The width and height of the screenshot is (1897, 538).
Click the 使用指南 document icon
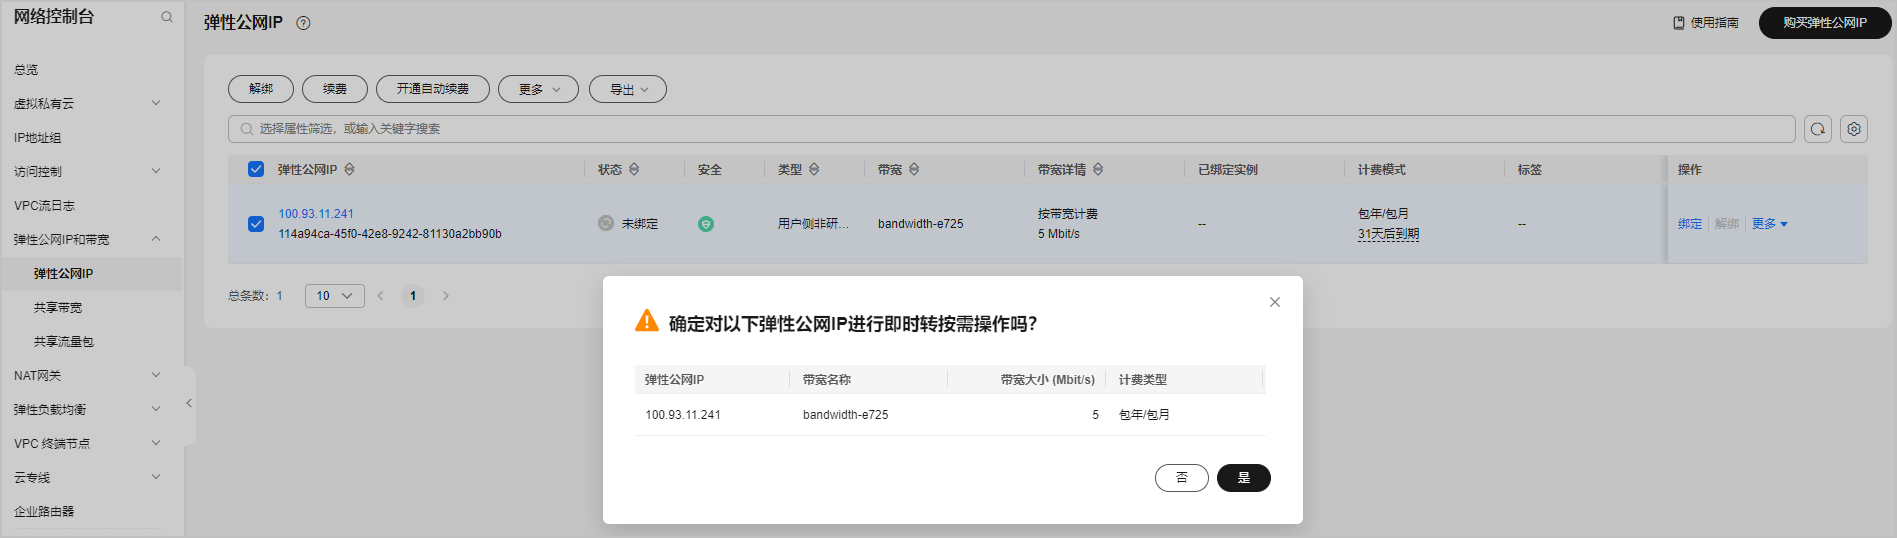[x=1679, y=22]
